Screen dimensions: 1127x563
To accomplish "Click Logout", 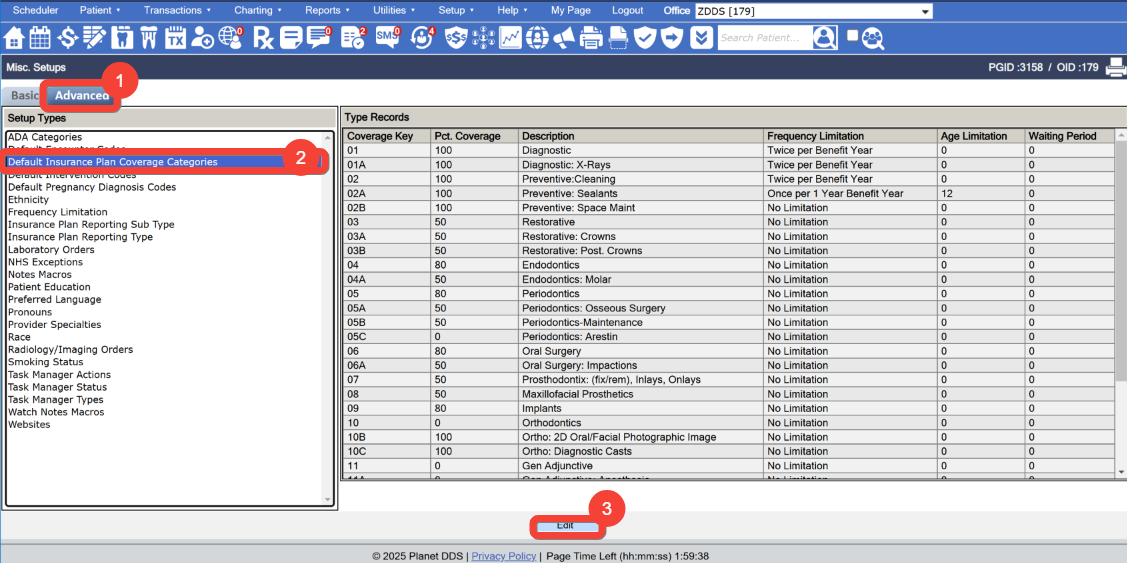I will pyautogui.click(x=627, y=11).
